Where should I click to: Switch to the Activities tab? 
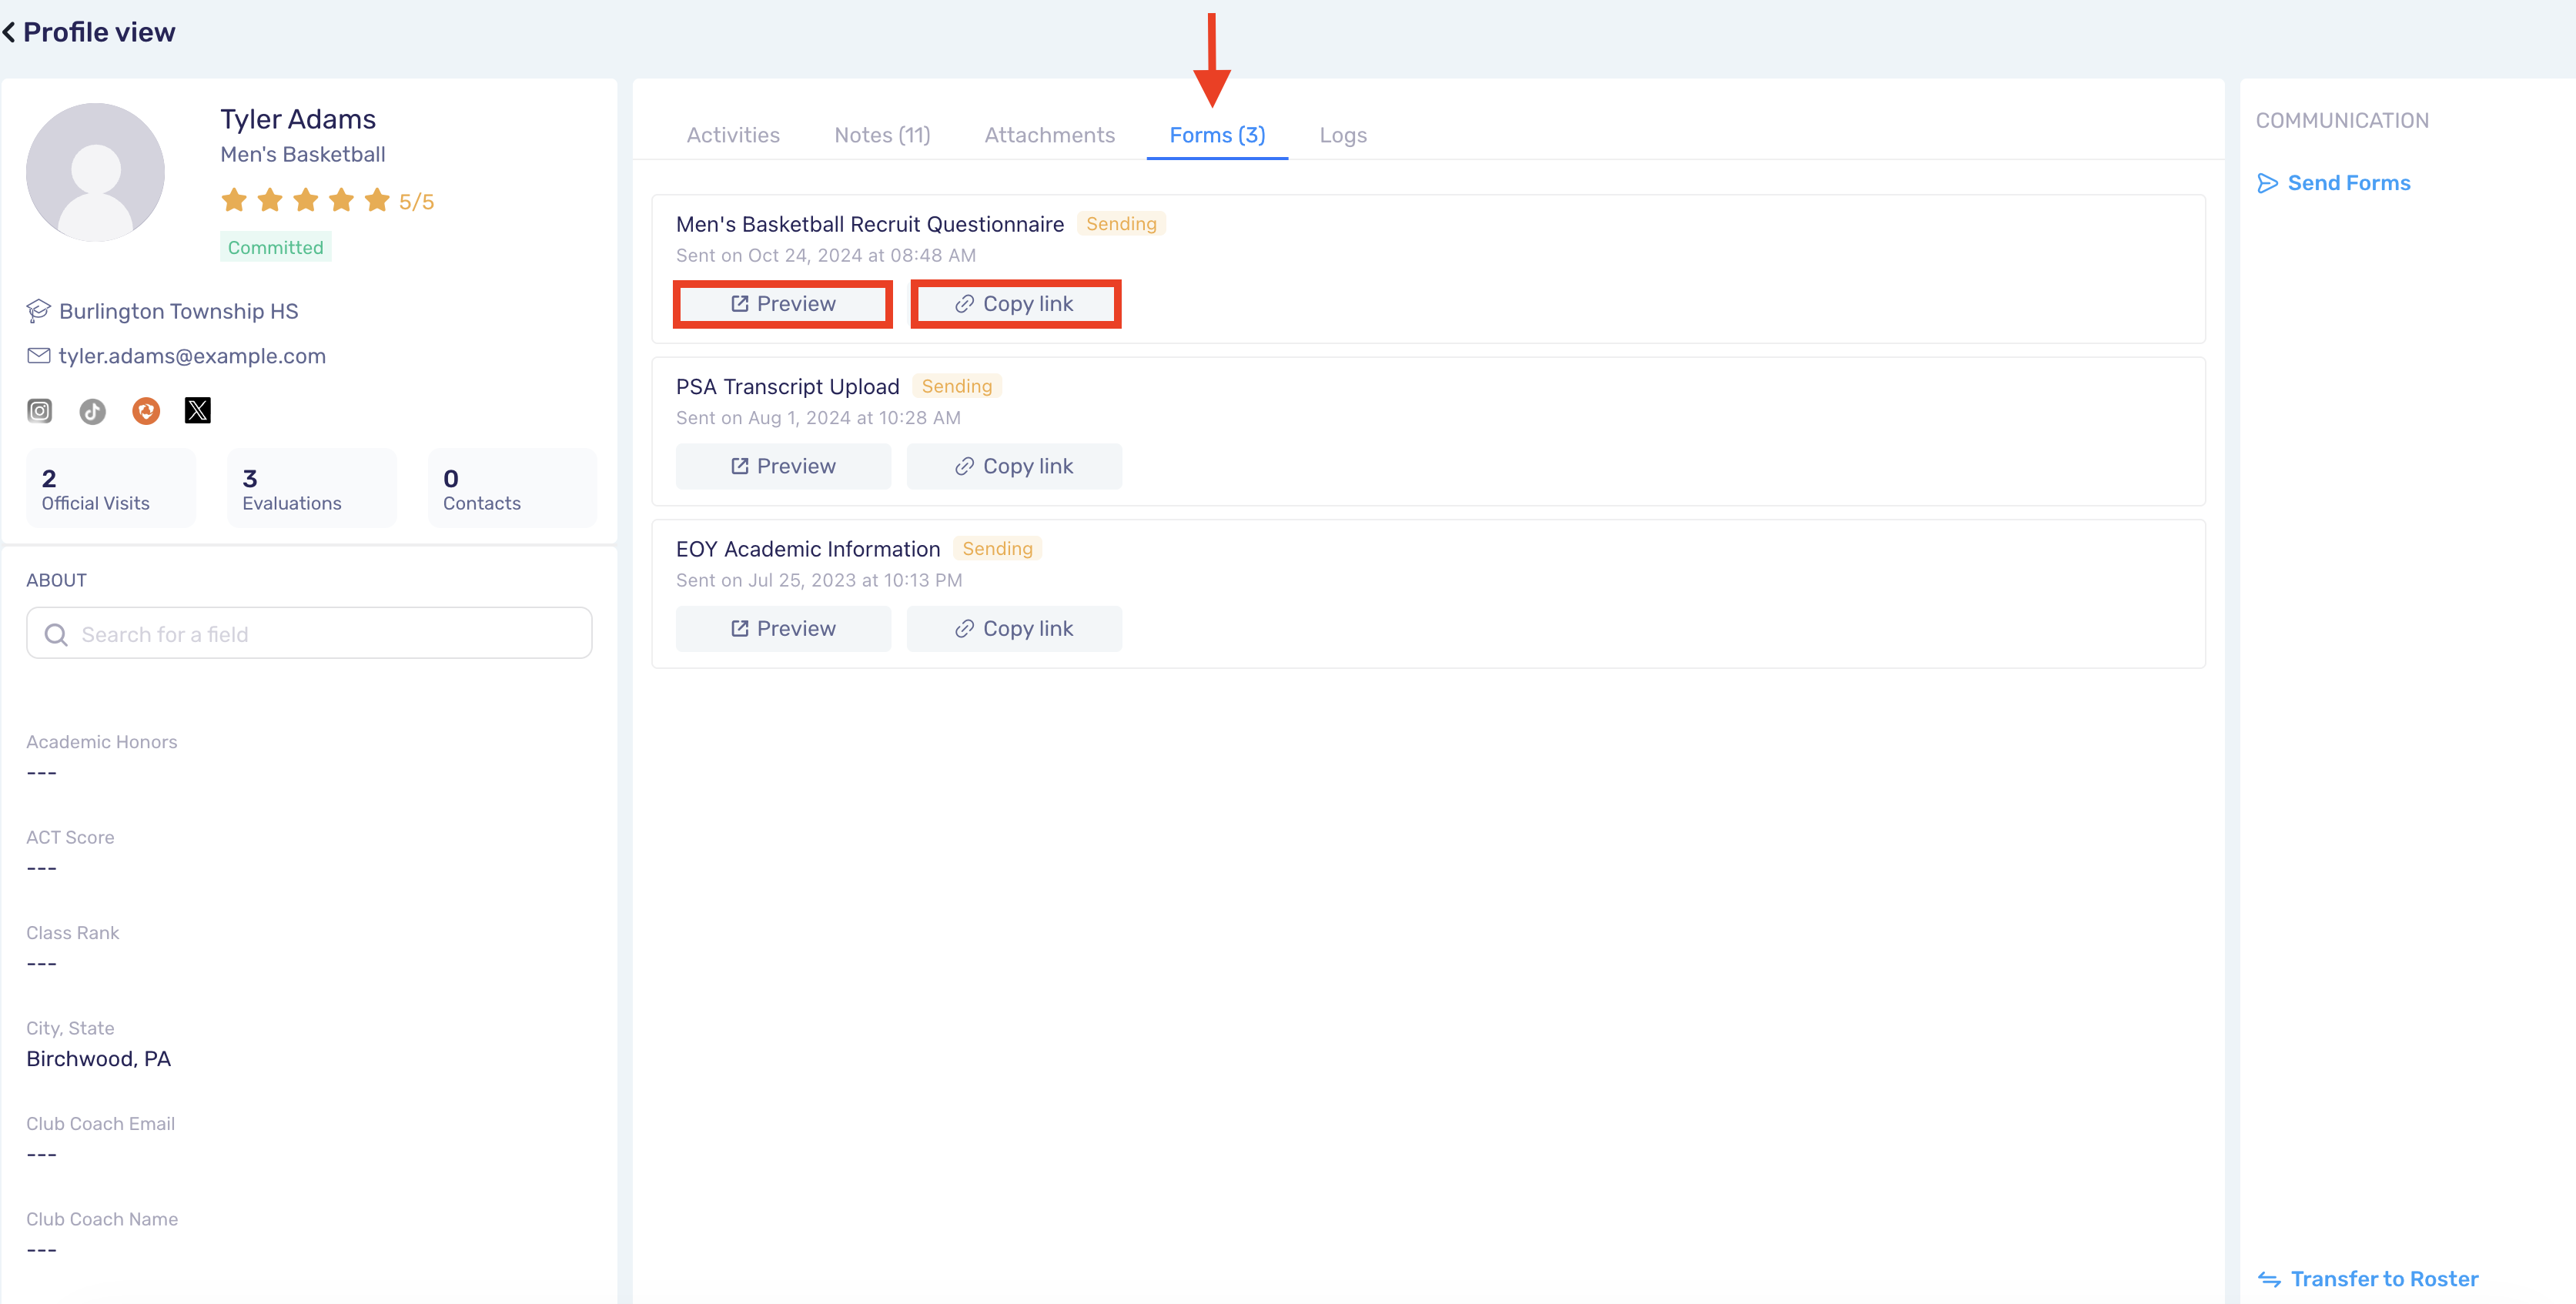733,135
